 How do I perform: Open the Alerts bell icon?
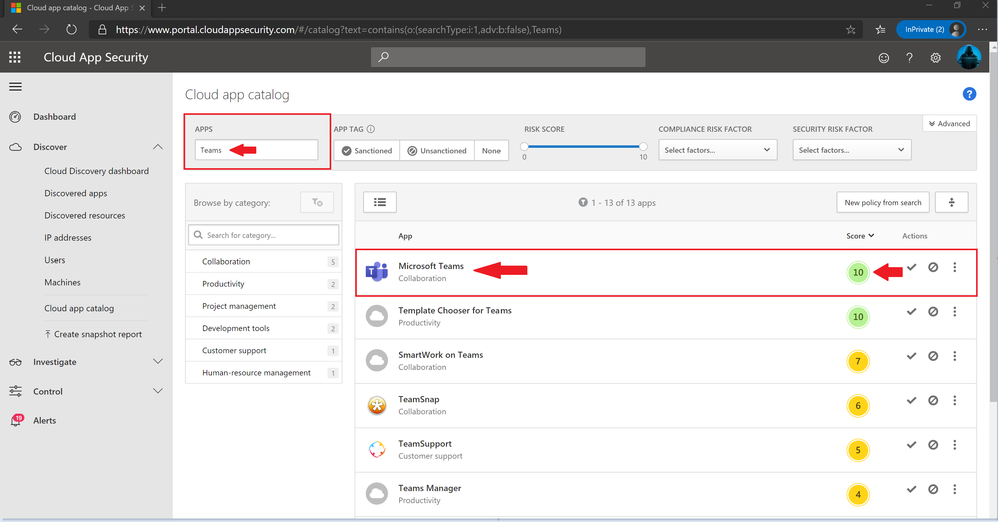[16, 420]
